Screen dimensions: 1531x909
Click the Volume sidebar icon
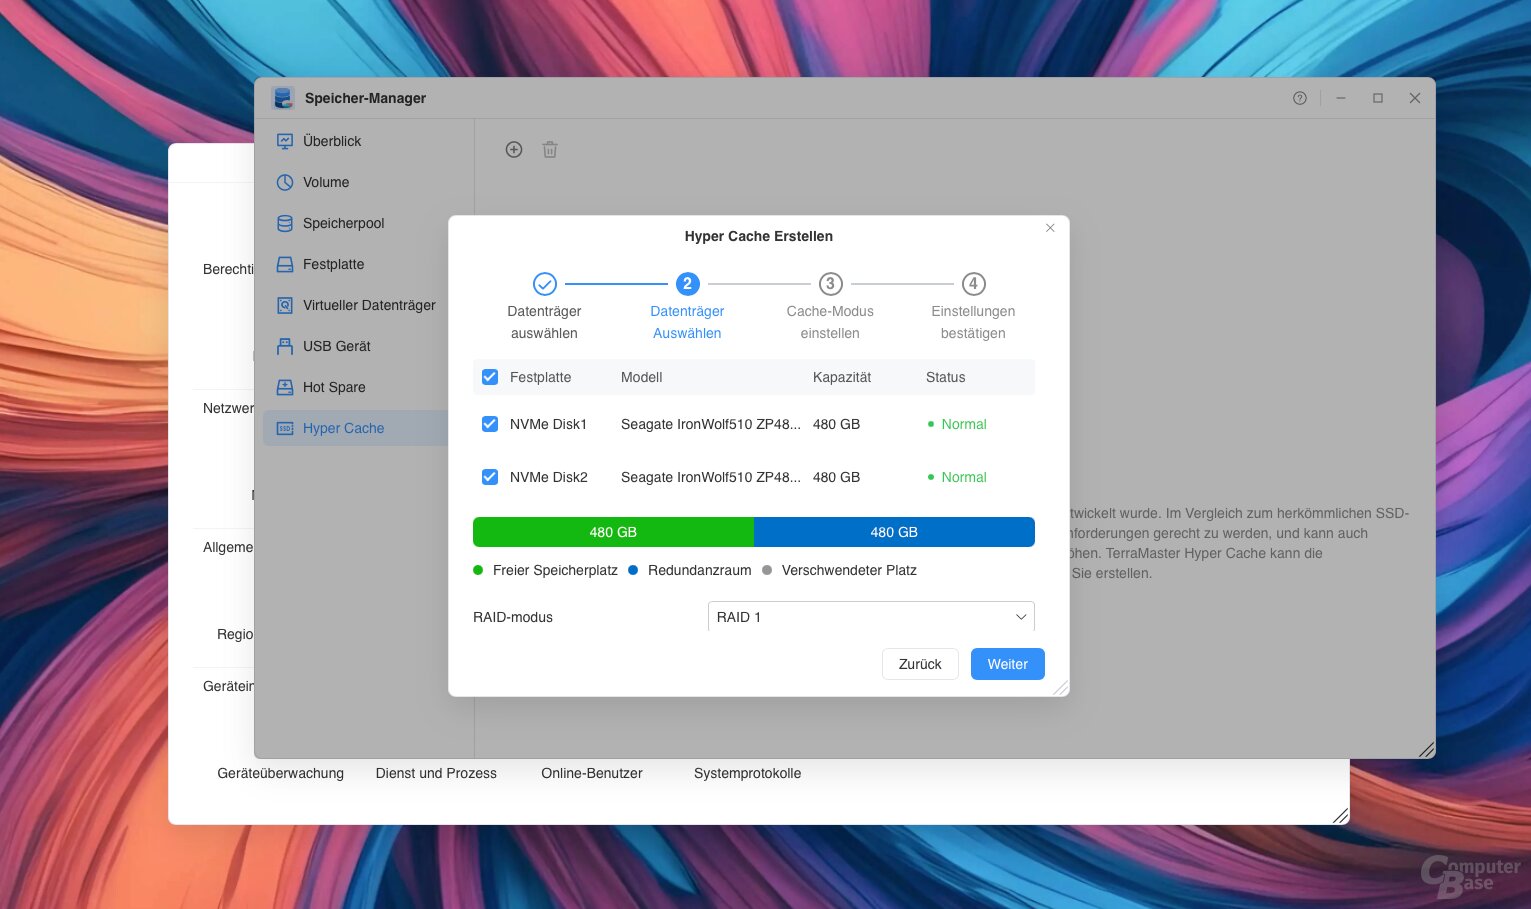click(x=285, y=182)
